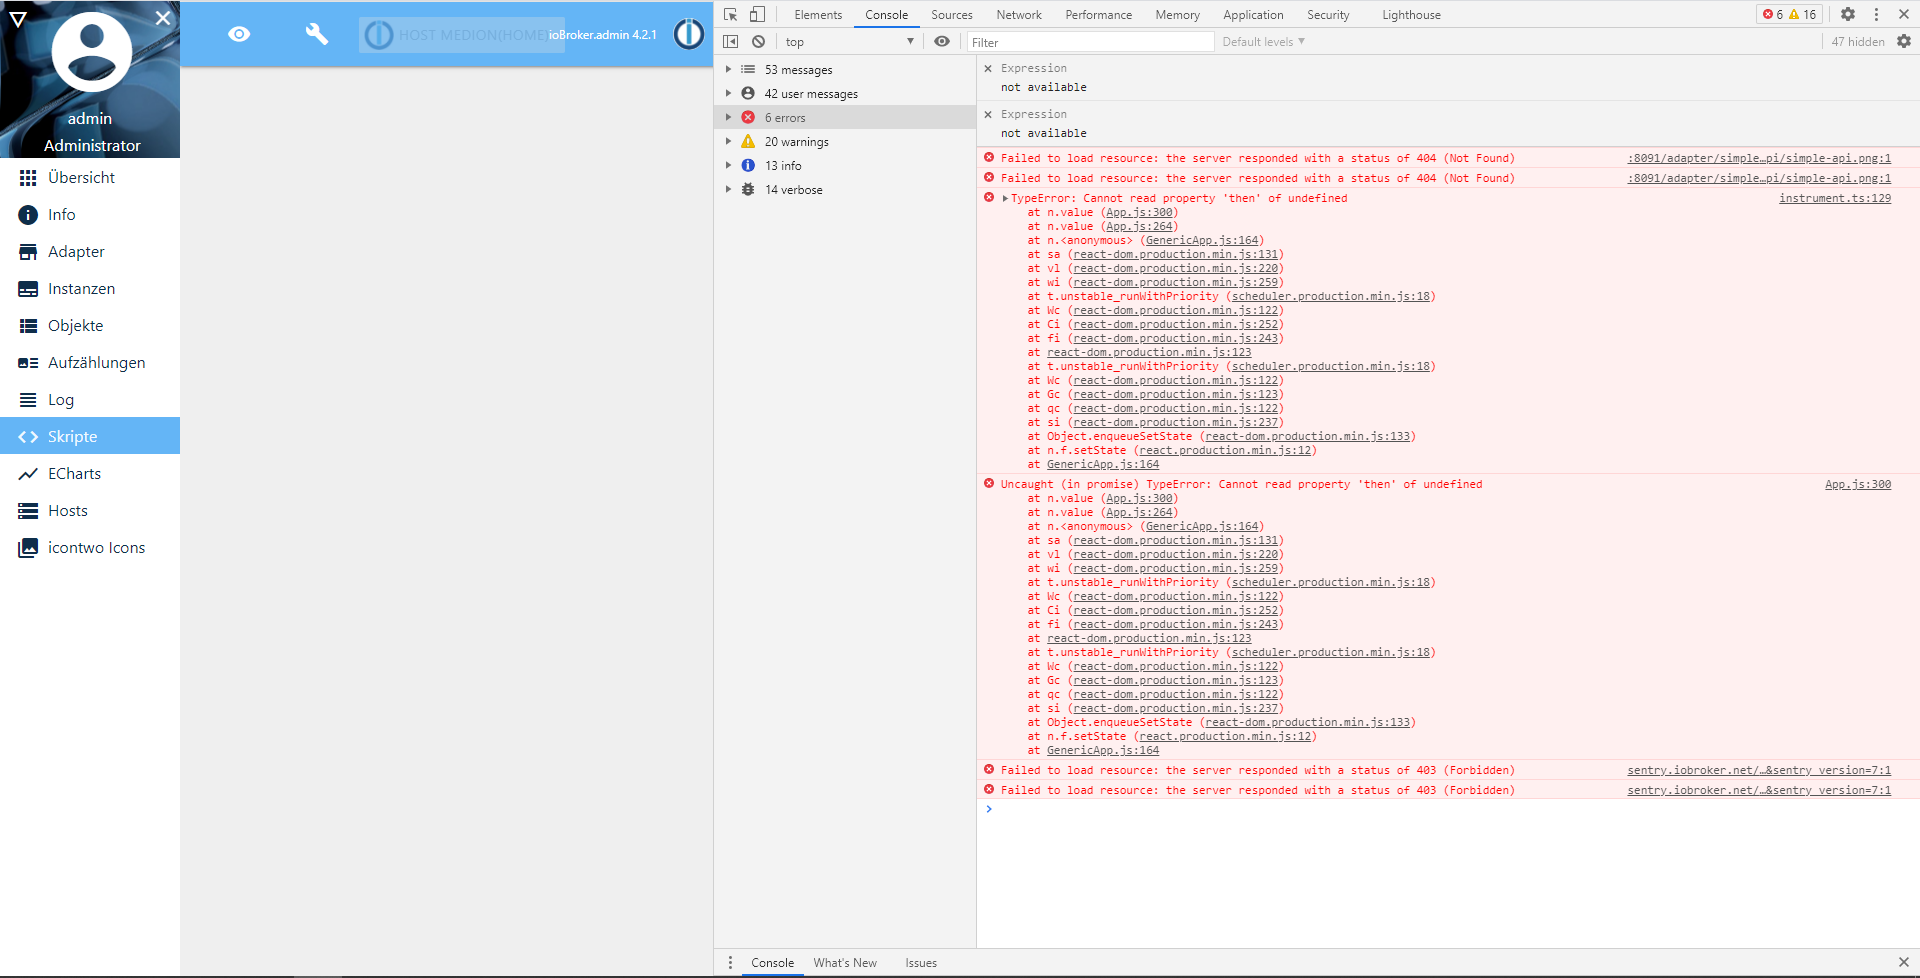Click the ioBroker triangle logo icon
This screenshot has height=978, width=1920.
[18, 19]
